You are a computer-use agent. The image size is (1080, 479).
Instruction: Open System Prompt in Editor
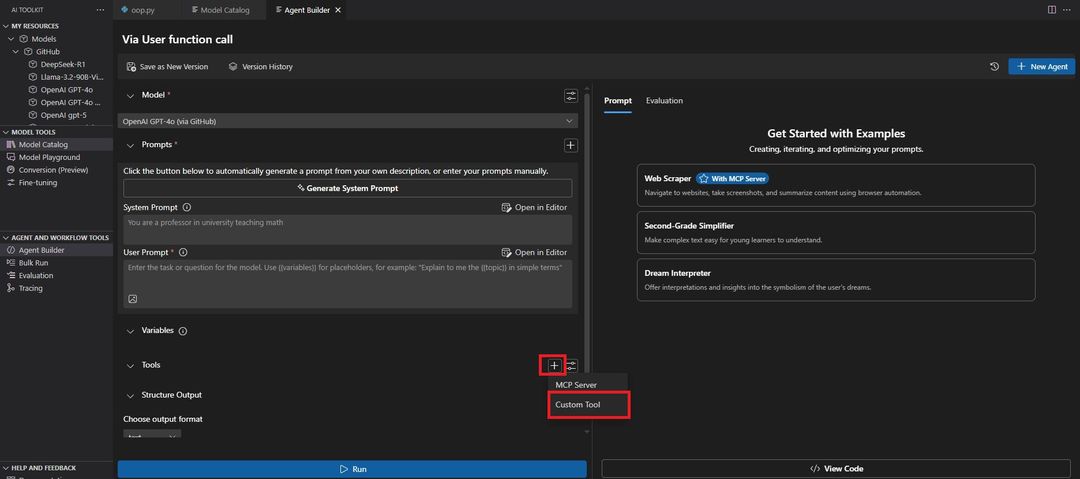tap(534, 207)
